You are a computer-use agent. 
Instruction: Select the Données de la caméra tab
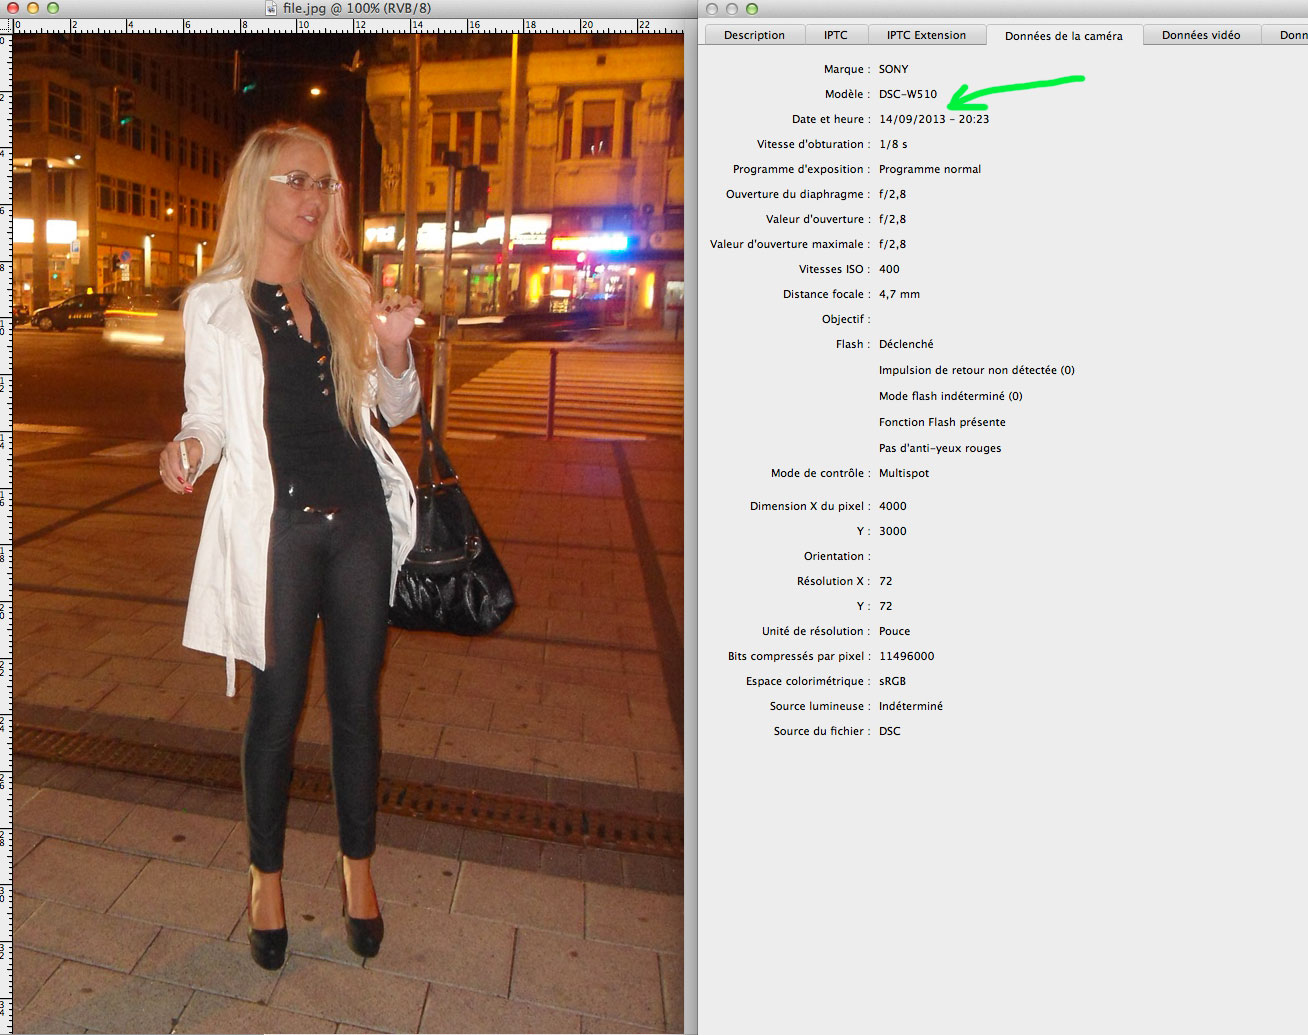point(1063,36)
